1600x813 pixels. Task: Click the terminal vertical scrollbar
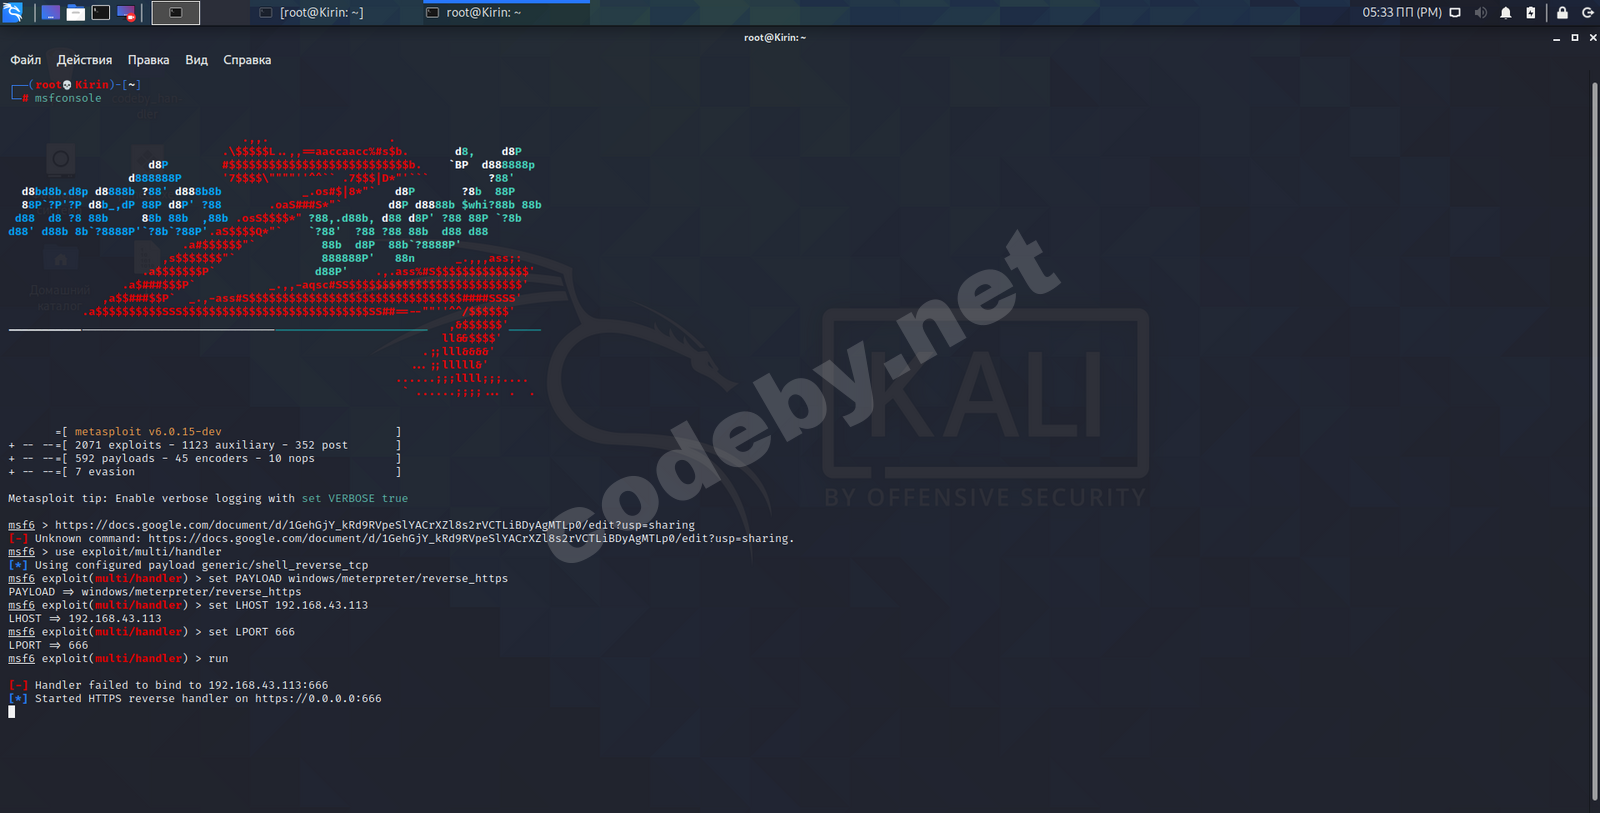pyautogui.click(x=1594, y=440)
